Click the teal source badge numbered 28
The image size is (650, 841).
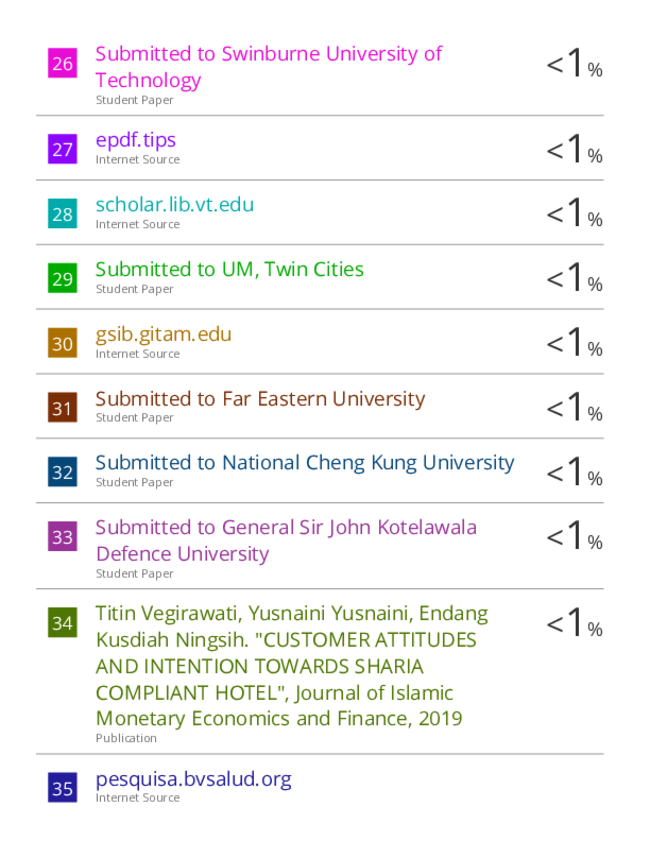click(62, 213)
